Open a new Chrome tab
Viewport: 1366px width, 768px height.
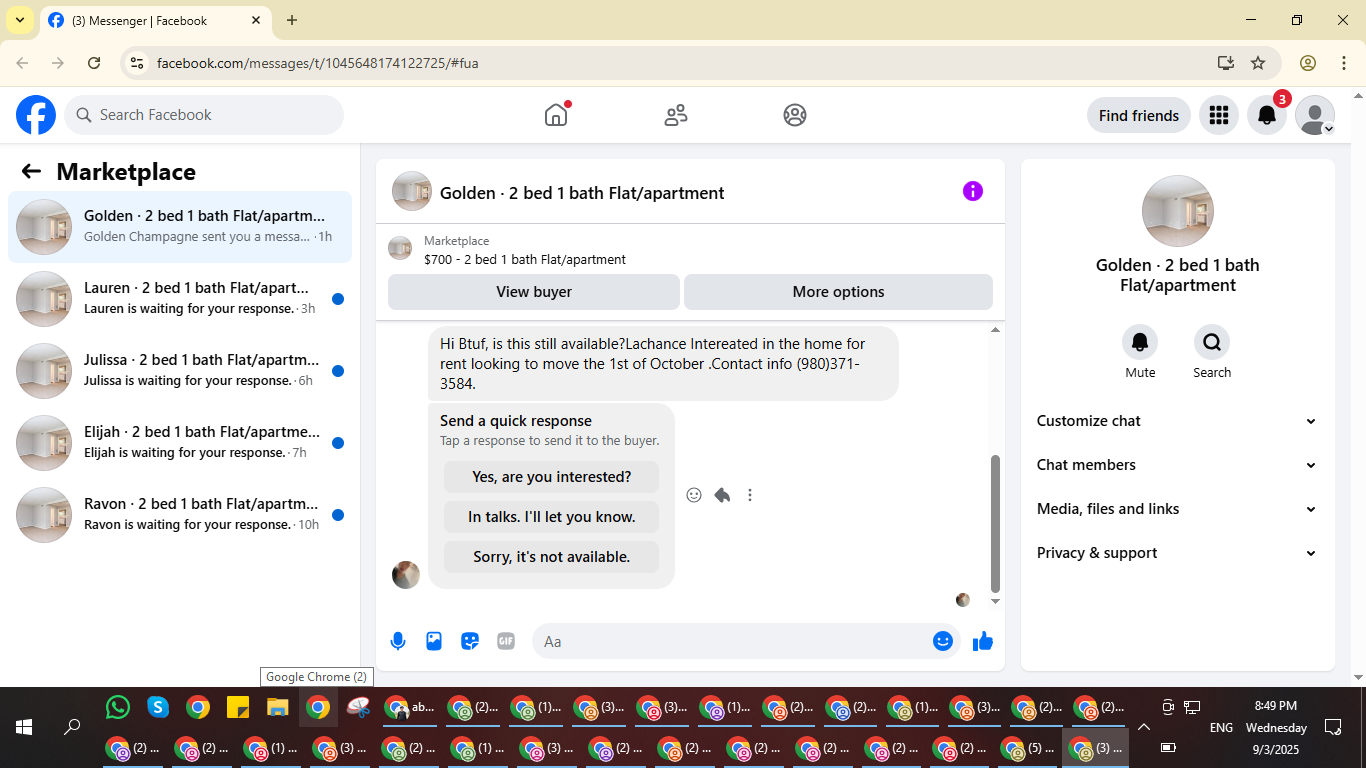(292, 20)
